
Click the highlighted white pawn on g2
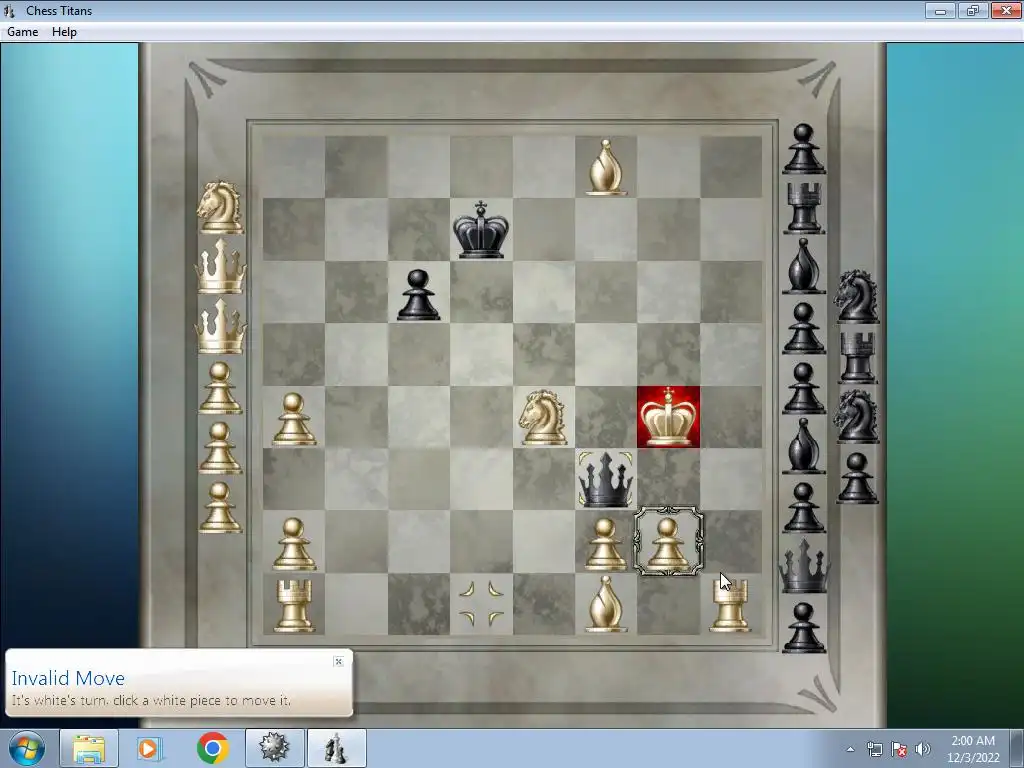click(668, 542)
